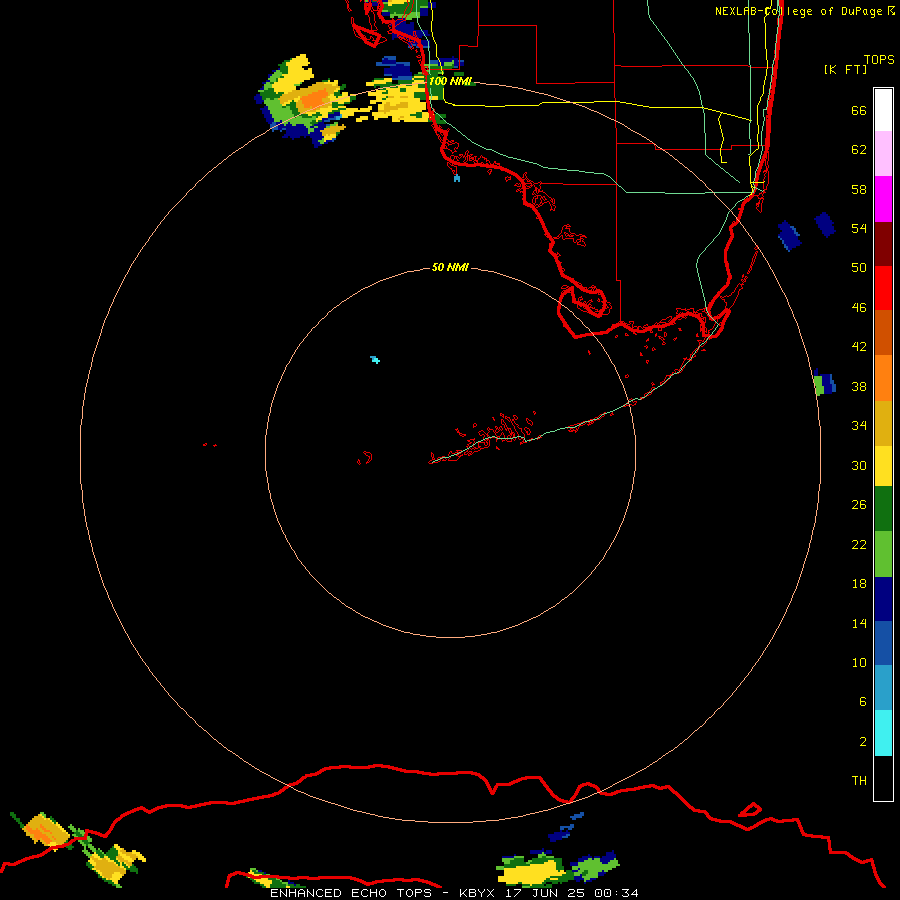Screen dimensions: 900x900
Task: Click the 42 legend value
Action: [x=859, y=347]
